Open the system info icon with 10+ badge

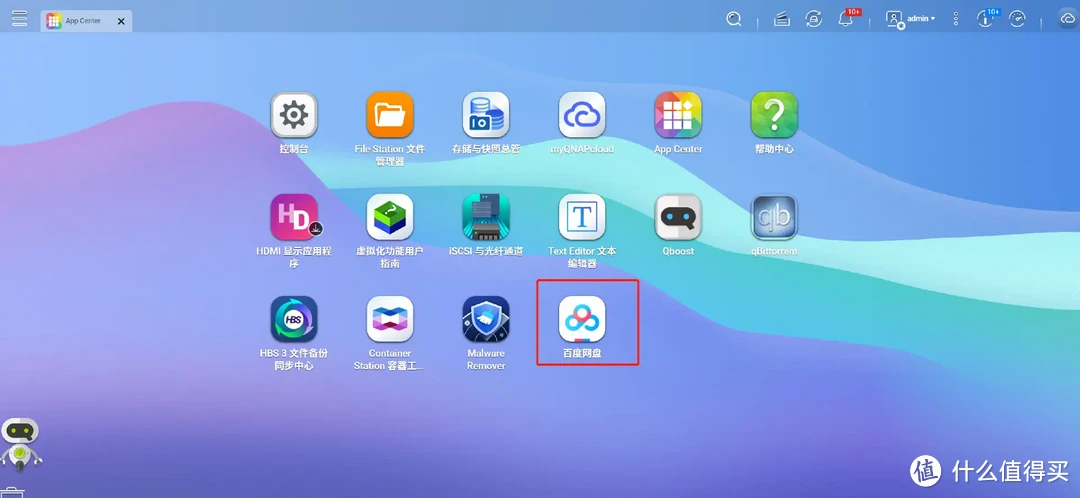(x=987, y=19)
